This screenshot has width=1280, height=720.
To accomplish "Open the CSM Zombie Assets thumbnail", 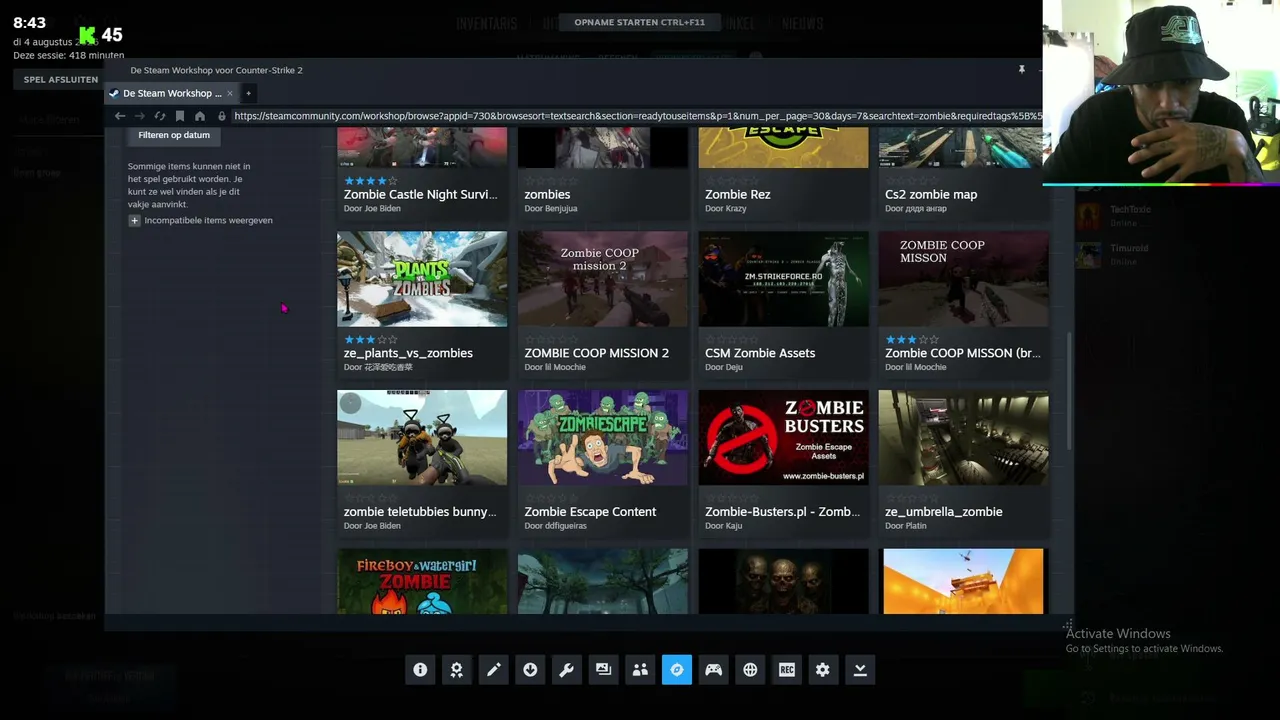I will pos(783,279).
